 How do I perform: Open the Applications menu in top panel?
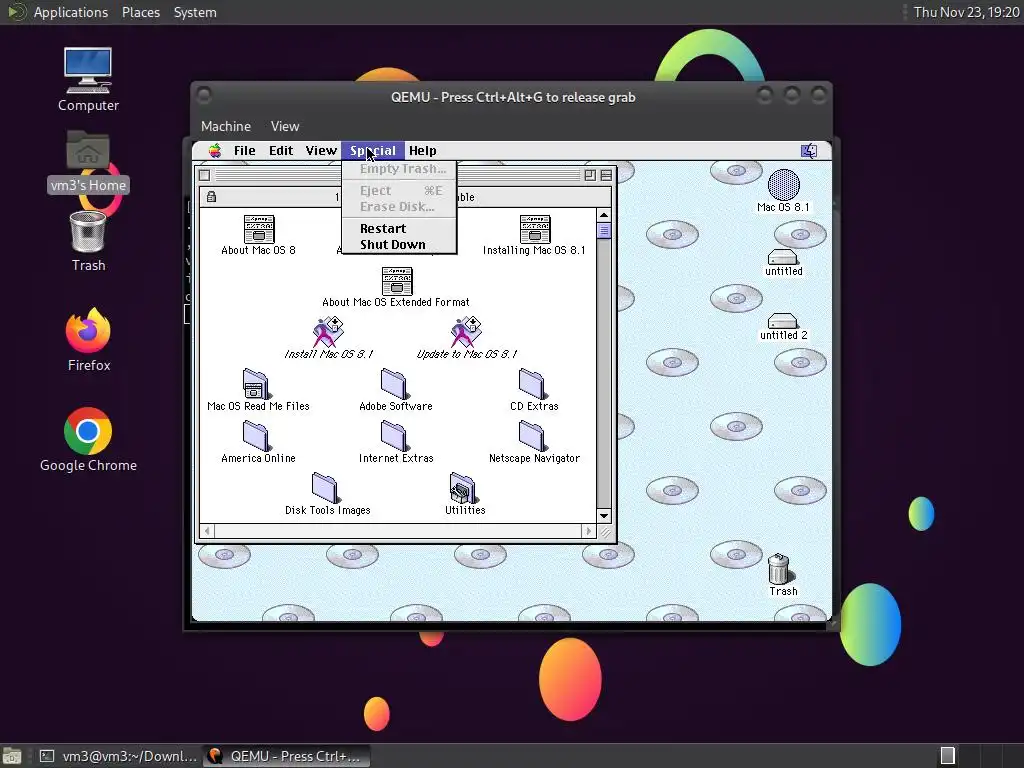[71, 12]
